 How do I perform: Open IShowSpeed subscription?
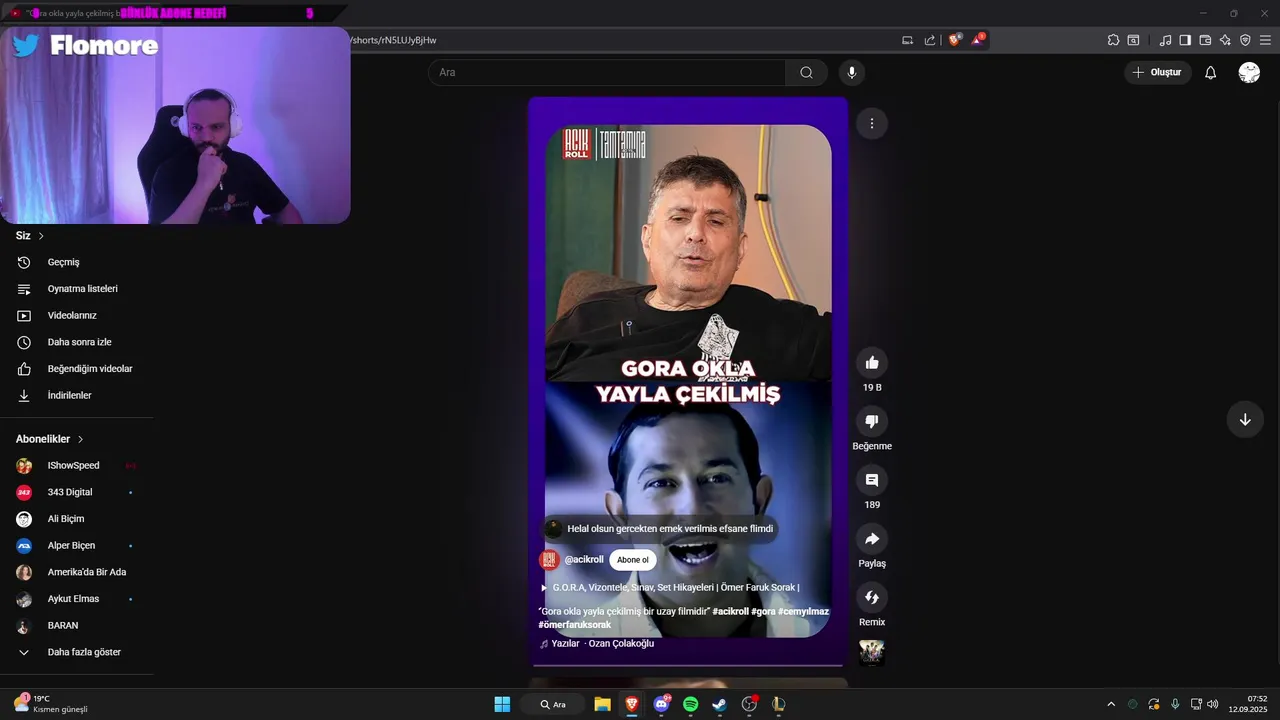tap(77, 466)
